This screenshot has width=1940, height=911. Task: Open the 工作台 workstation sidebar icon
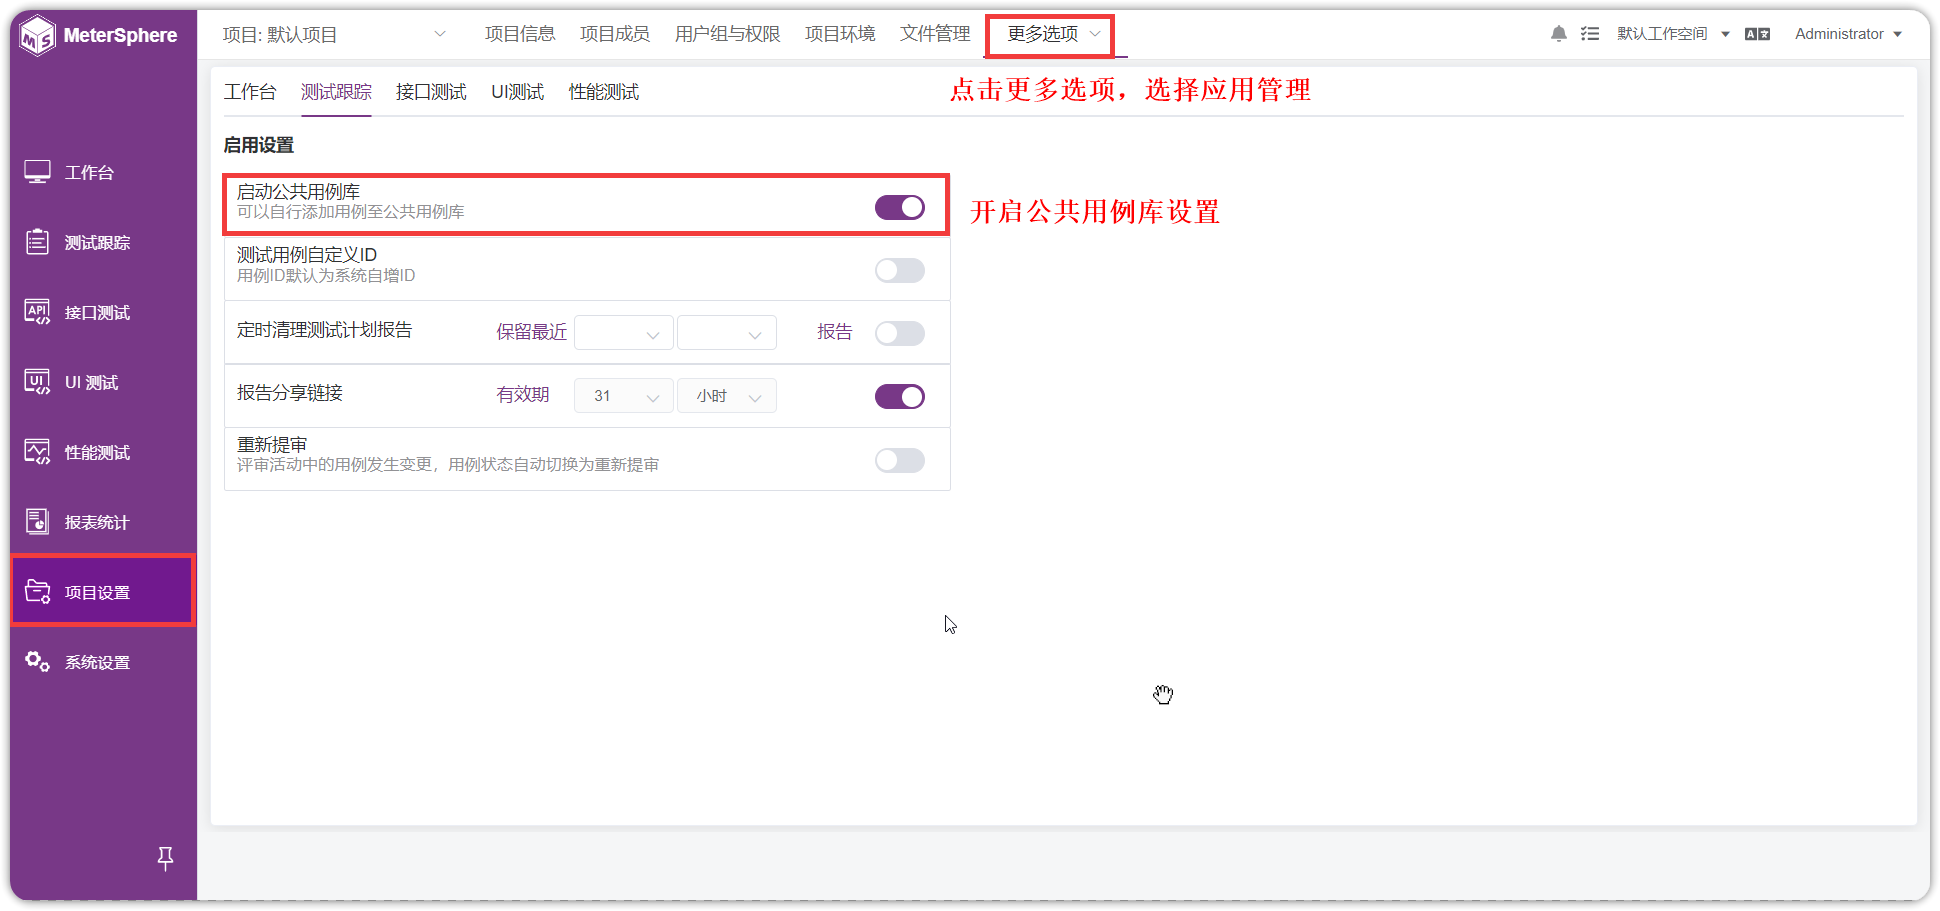[x=38, y=172]
